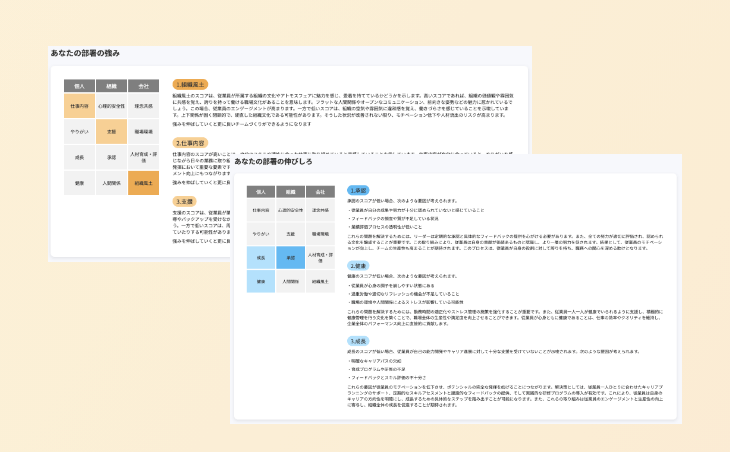Image resolution: width=730 pixels, height=452 pixels.
Task: Click the 組織 column header in the 強み grid
Action: coord(111,86)
